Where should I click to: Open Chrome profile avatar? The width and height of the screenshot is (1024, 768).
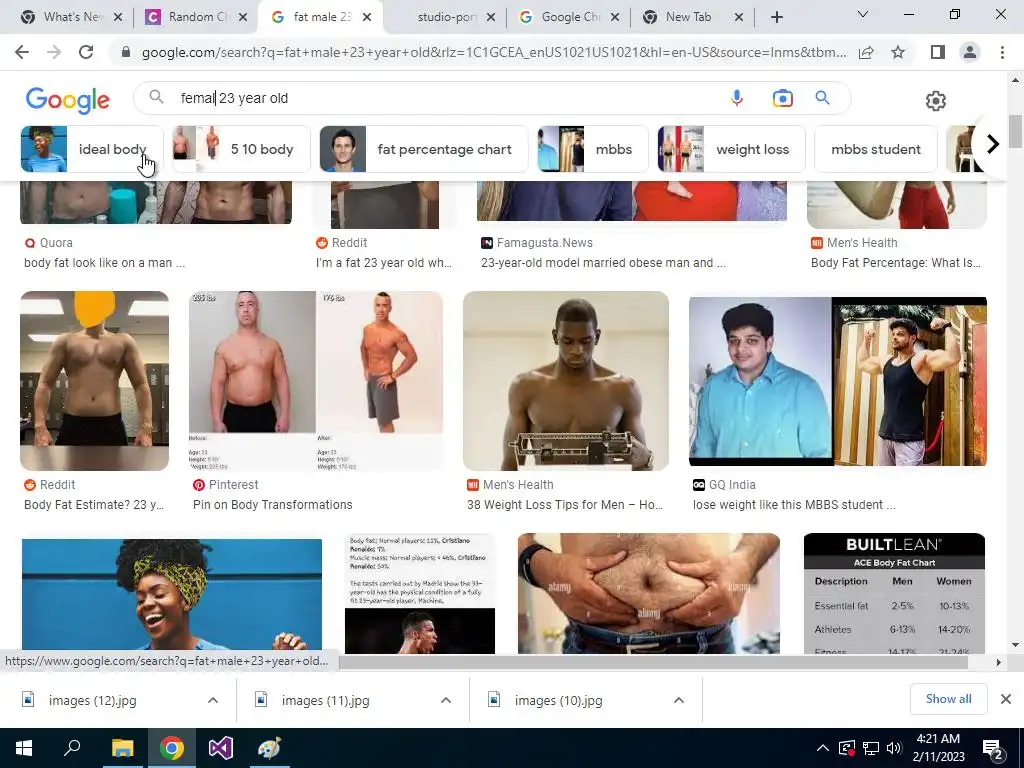click(x=970, y=52)
